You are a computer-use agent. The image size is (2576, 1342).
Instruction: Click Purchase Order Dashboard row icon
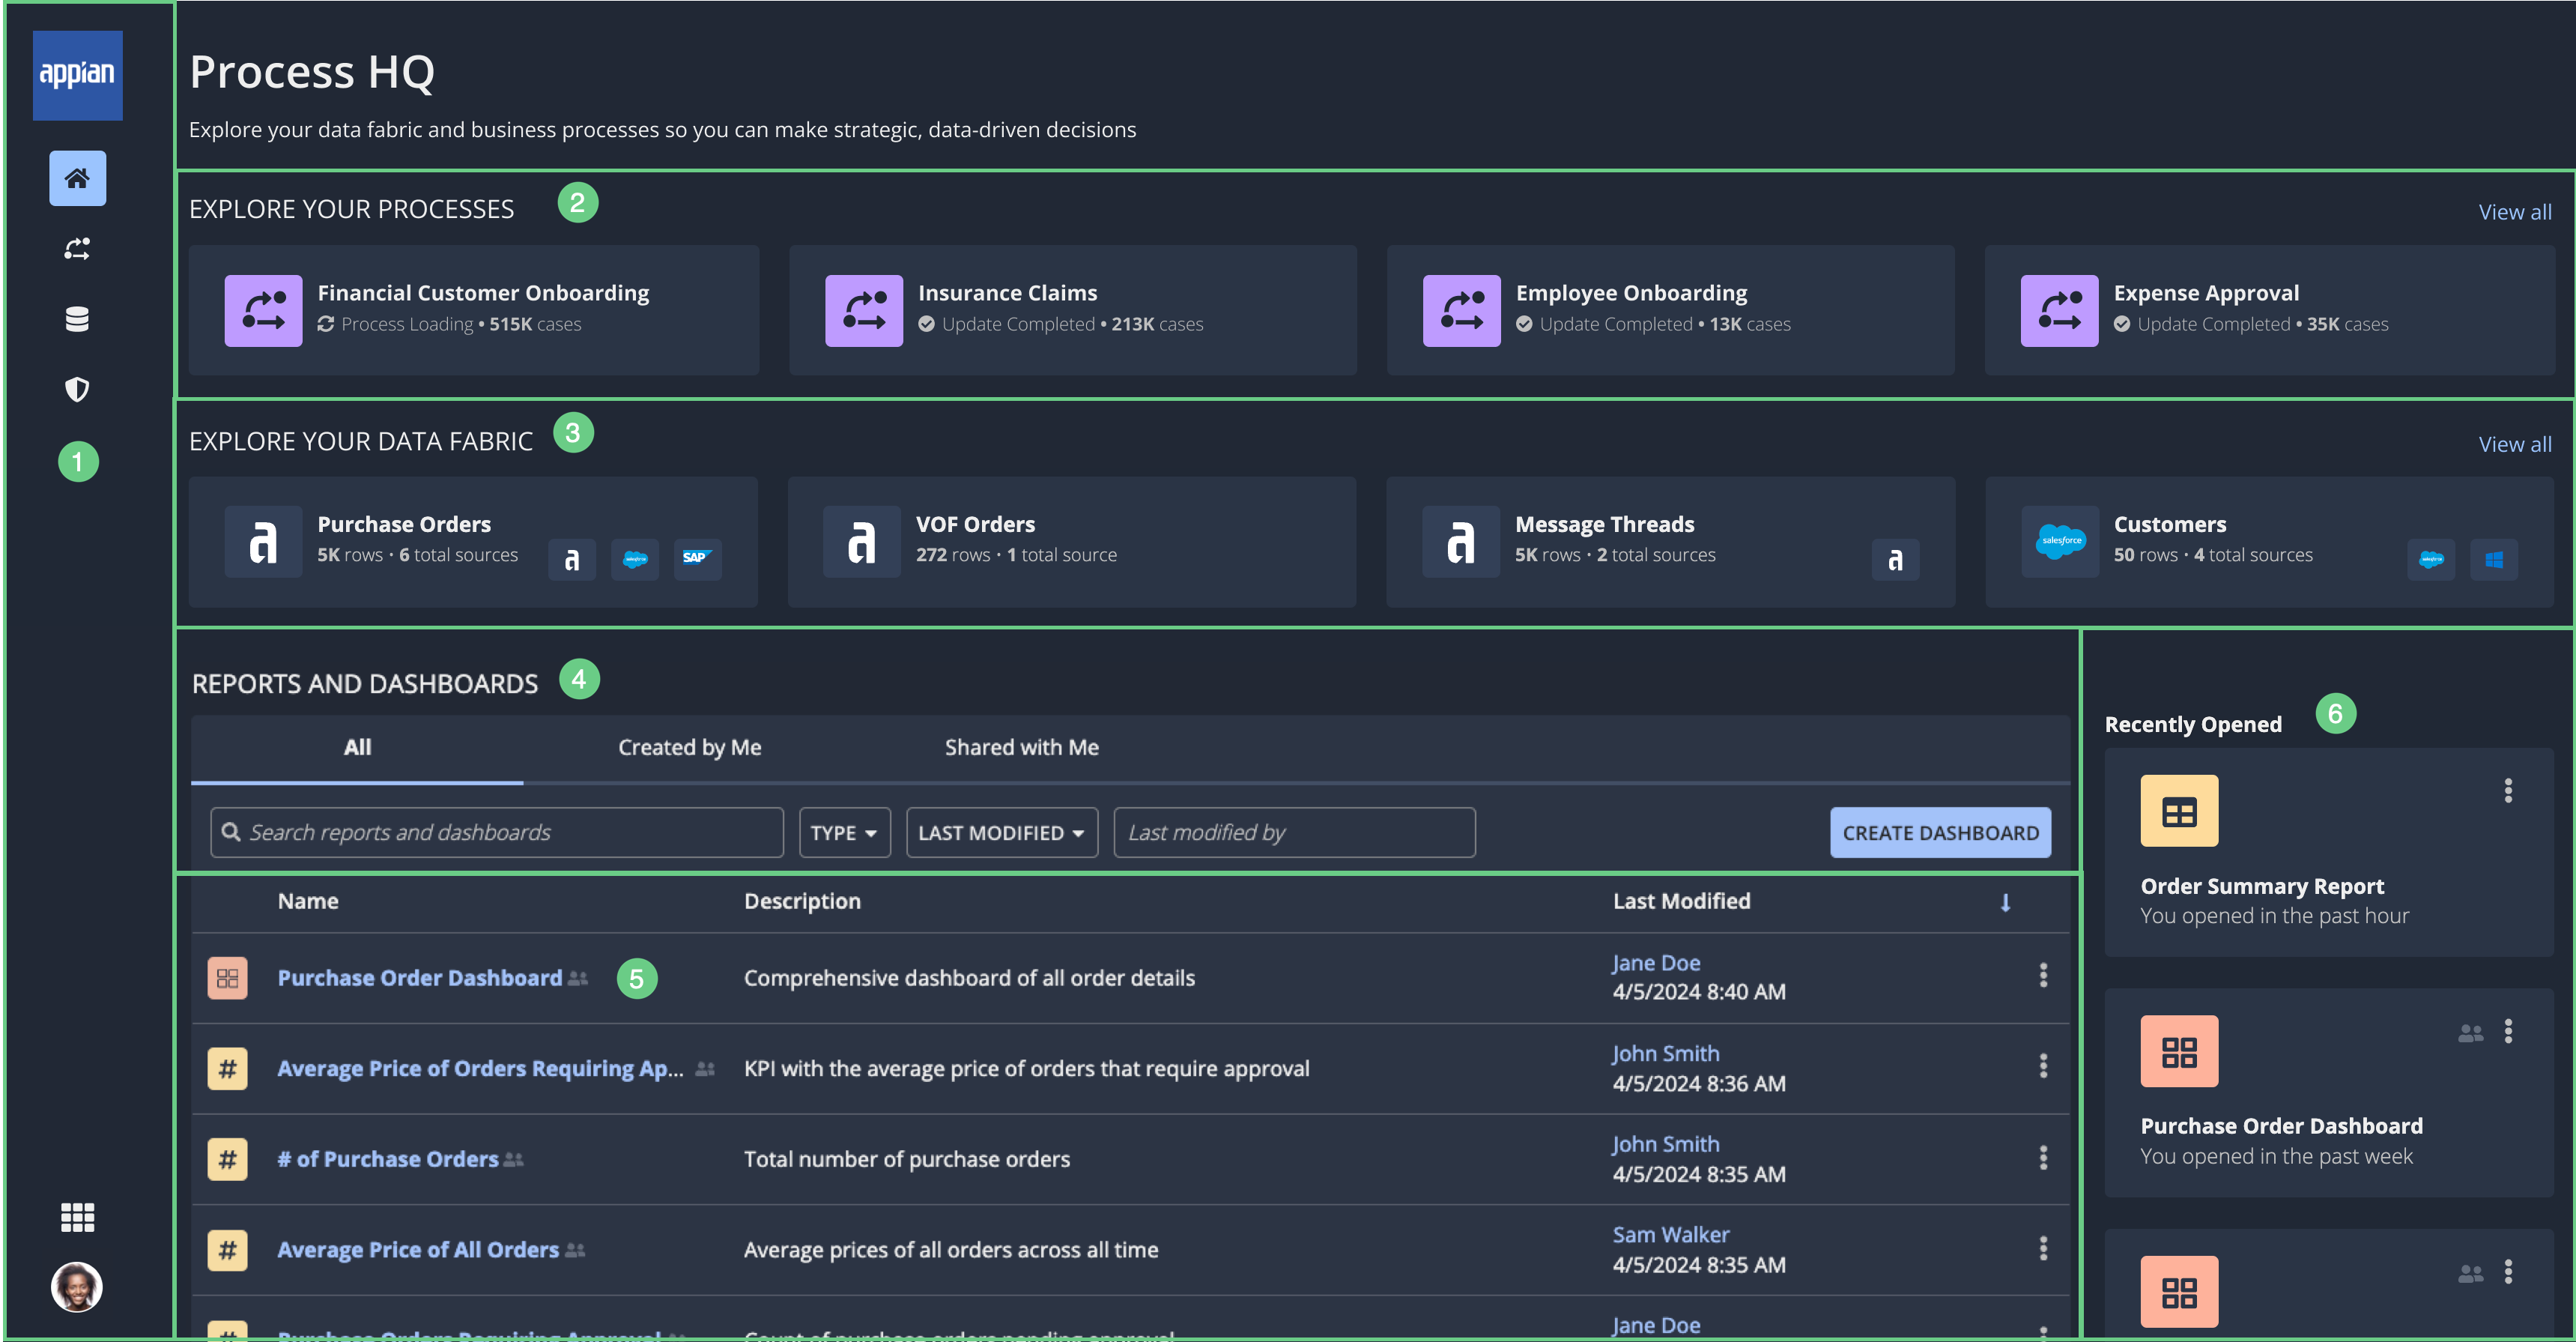point(227,978)
